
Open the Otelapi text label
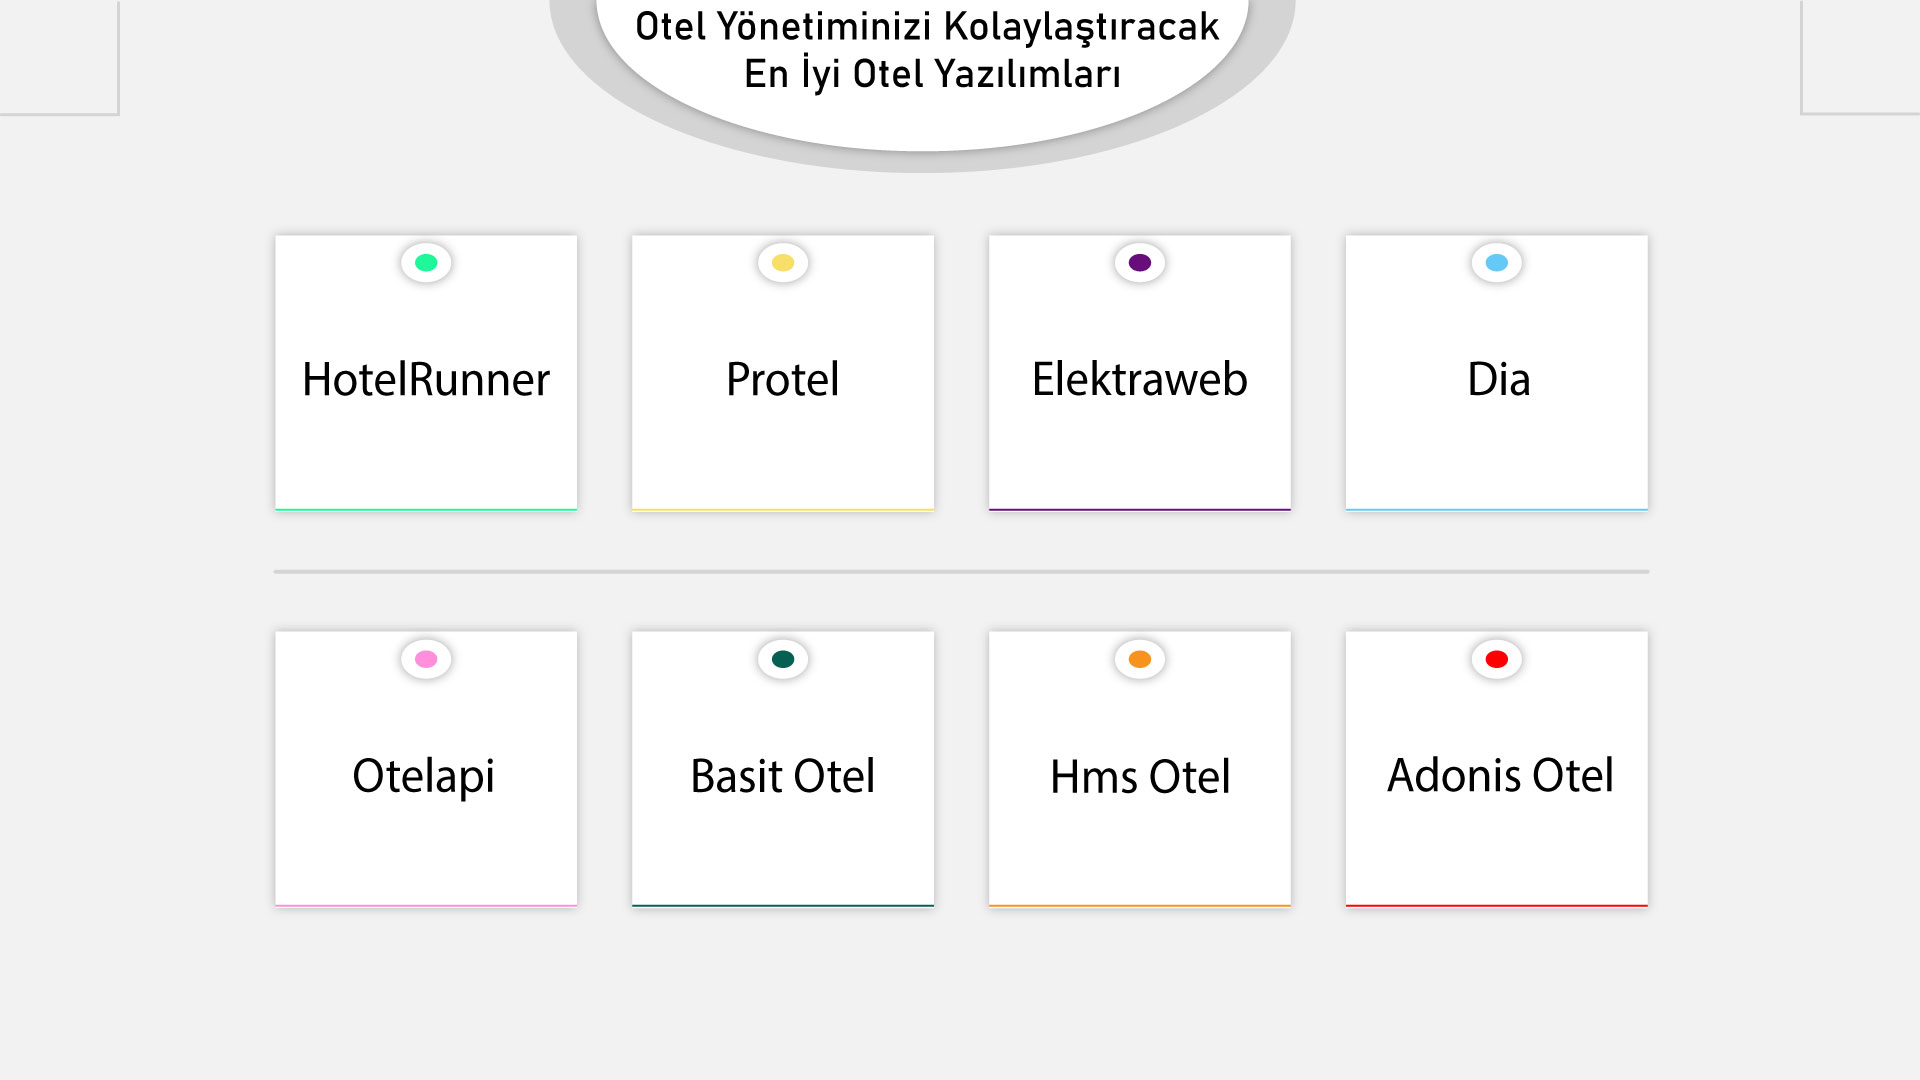click(424, 777)
